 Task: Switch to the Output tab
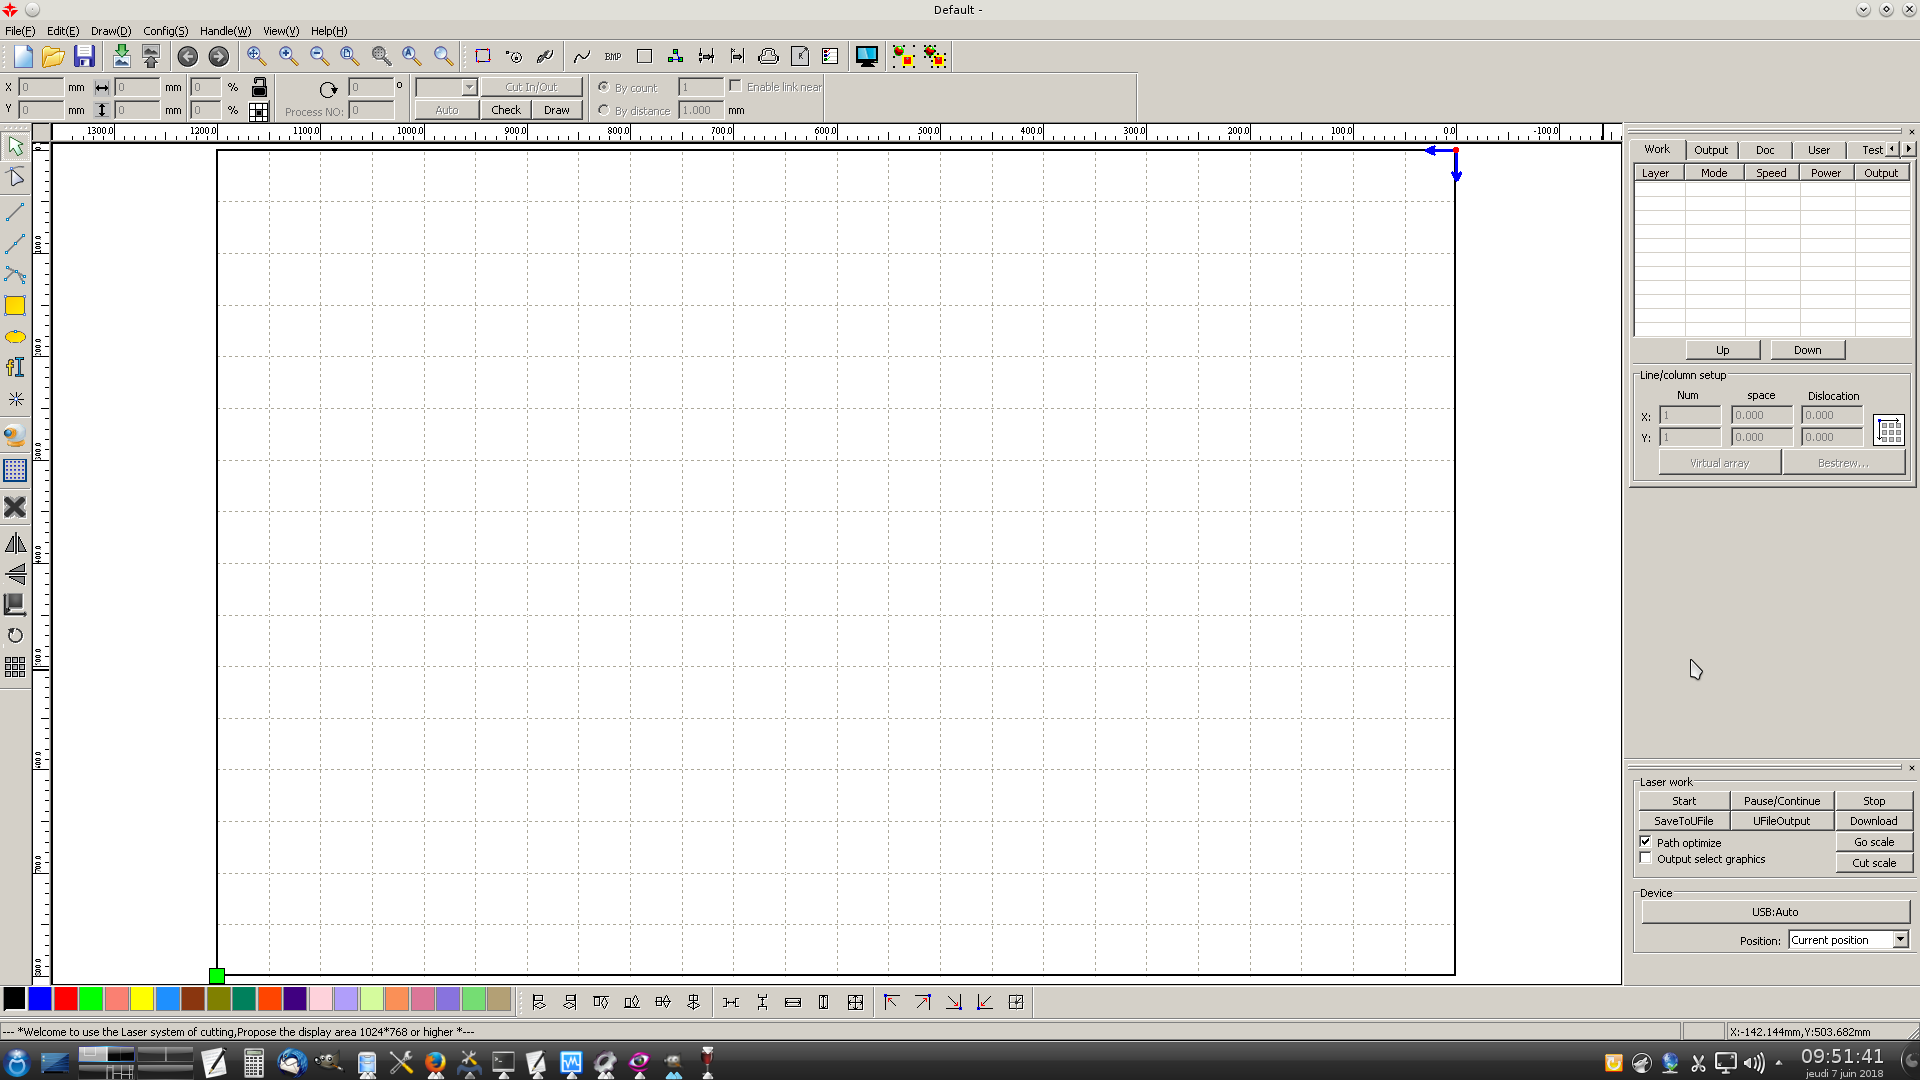[x=1710, y=150]
